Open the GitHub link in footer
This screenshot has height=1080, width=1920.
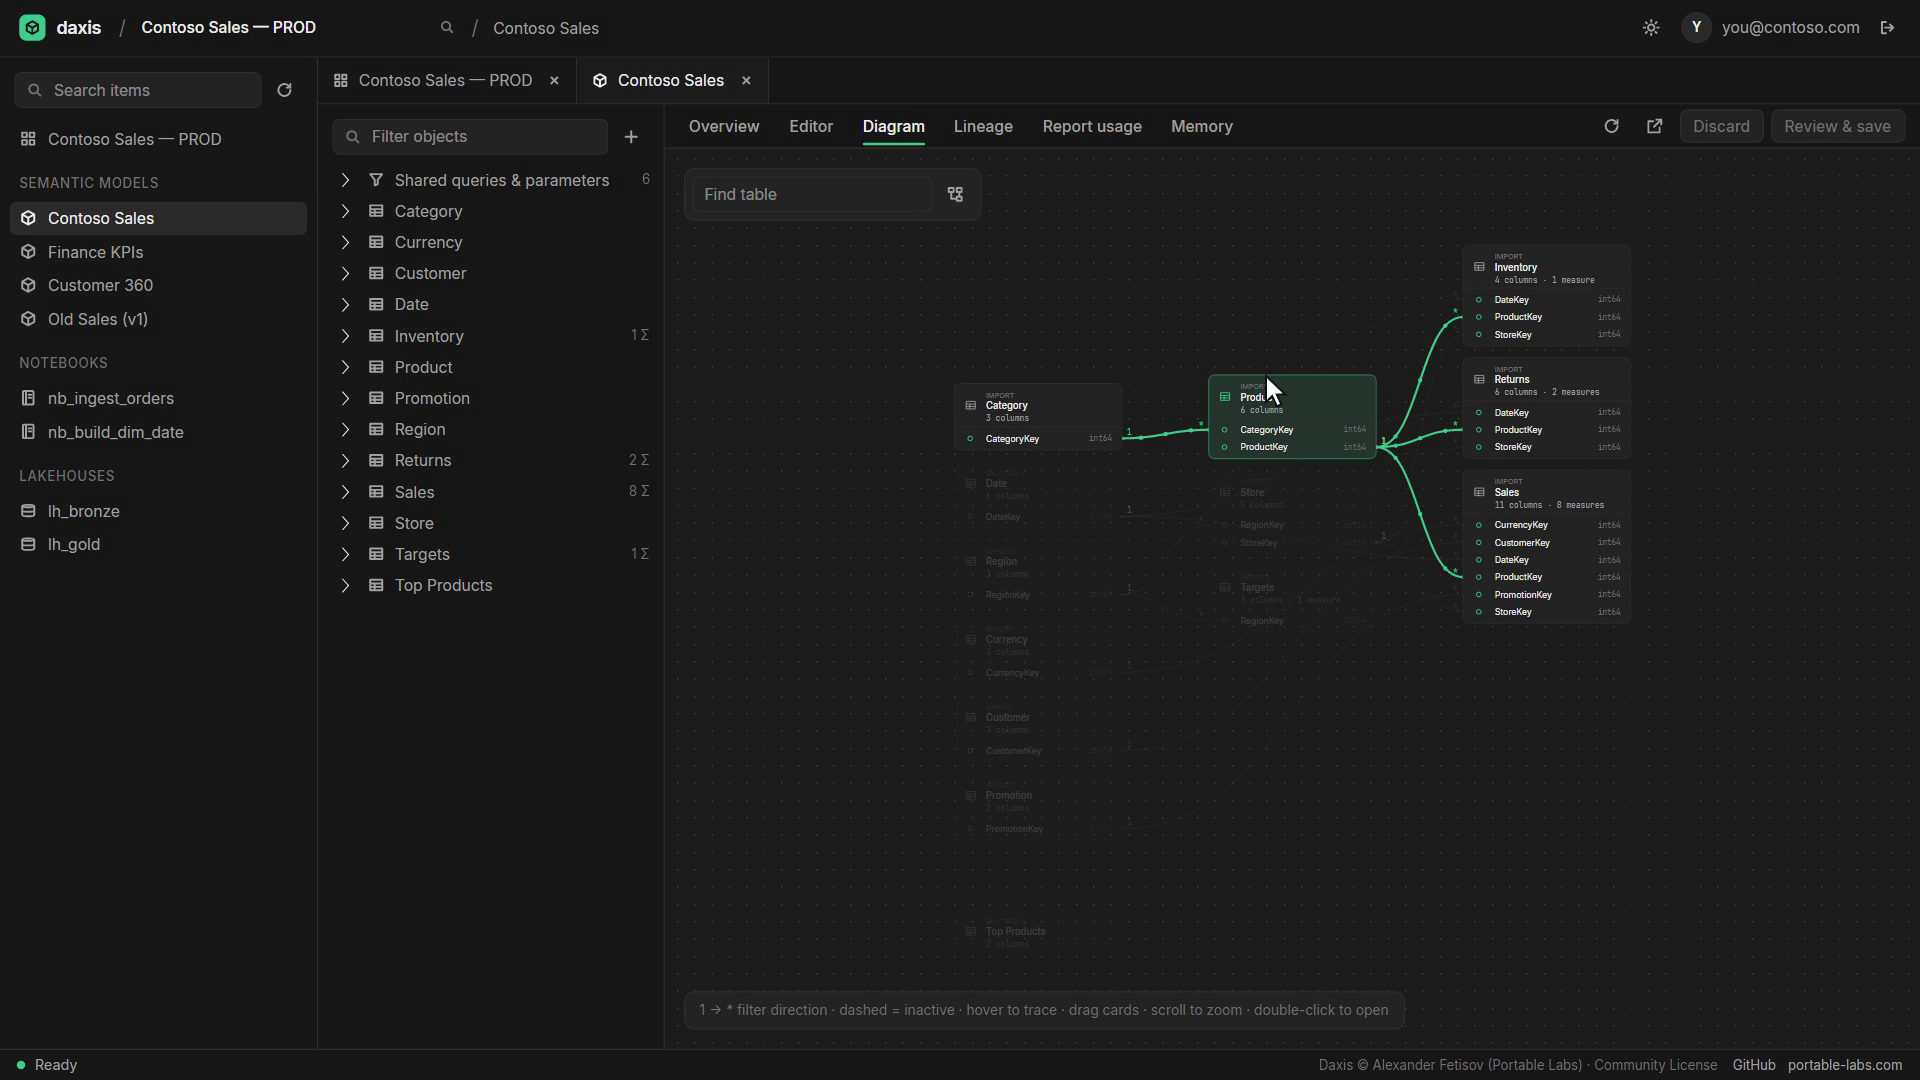pos(1754,1066)
